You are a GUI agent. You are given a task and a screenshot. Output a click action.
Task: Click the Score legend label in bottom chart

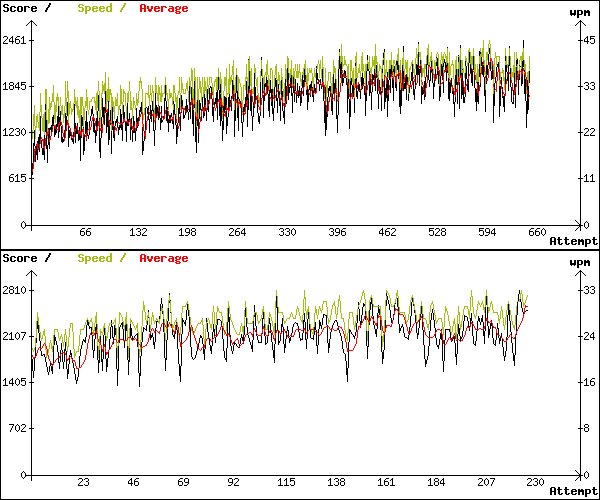[20, 258]
